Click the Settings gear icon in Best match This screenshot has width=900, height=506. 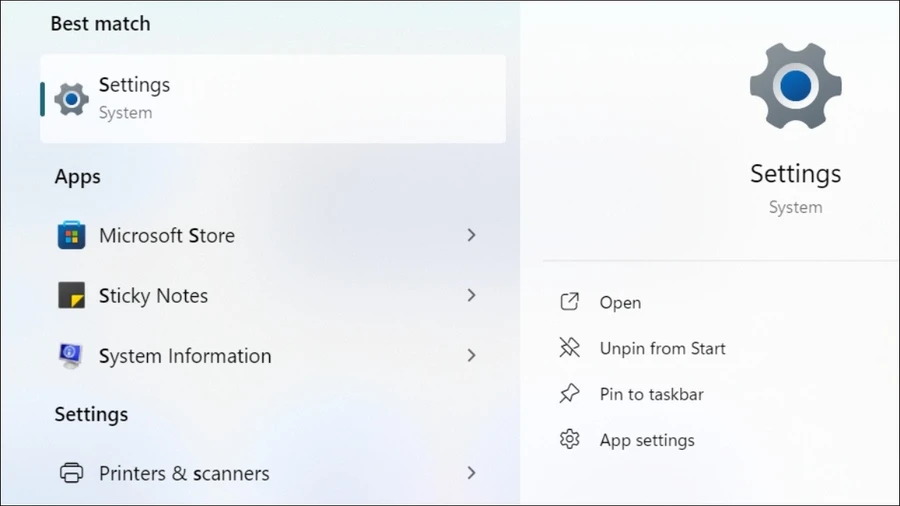(x=72, y=99)
